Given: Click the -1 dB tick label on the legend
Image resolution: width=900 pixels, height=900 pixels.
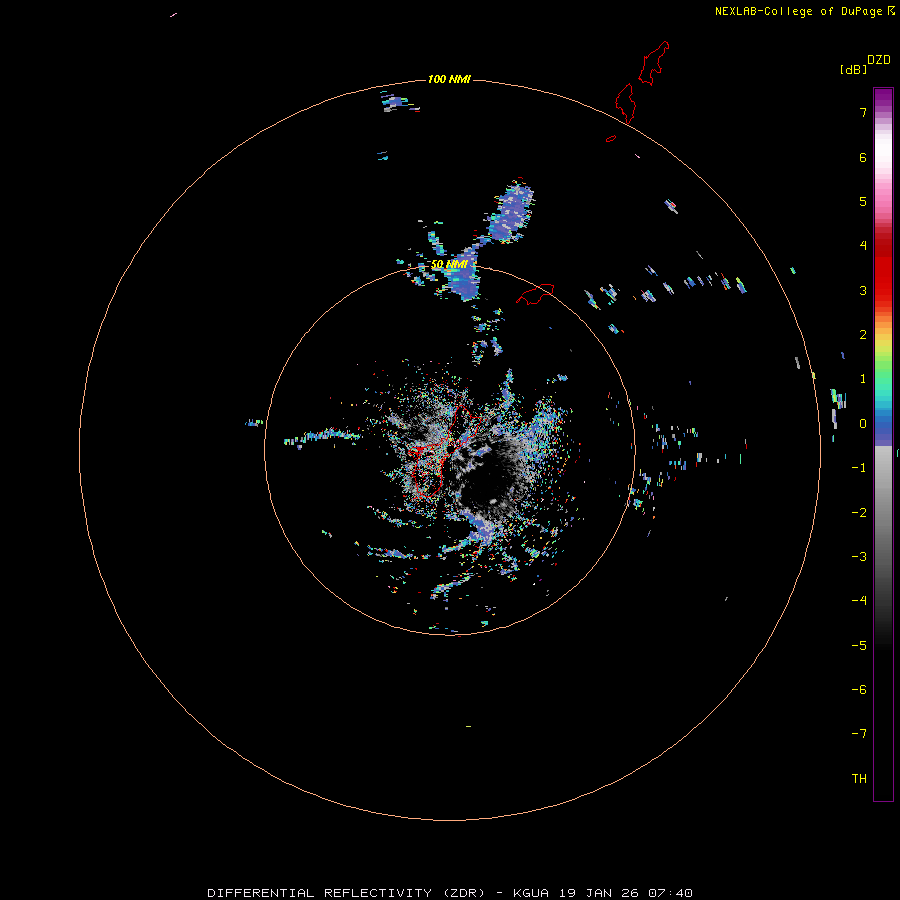Looking at the screenshot, I should pyautogui.click(x=859, y=468).
